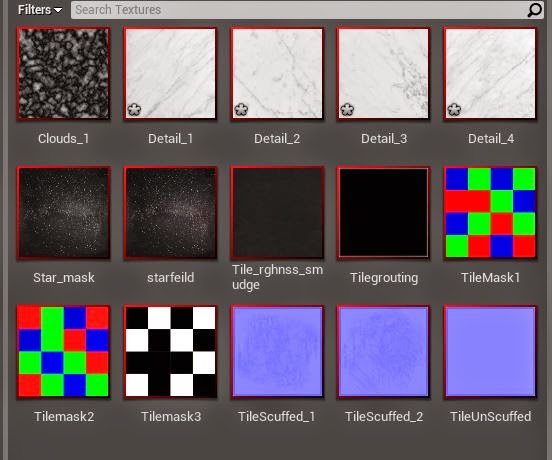Select the Detail_2 marble texture thumbnail

tap(277, 74)
